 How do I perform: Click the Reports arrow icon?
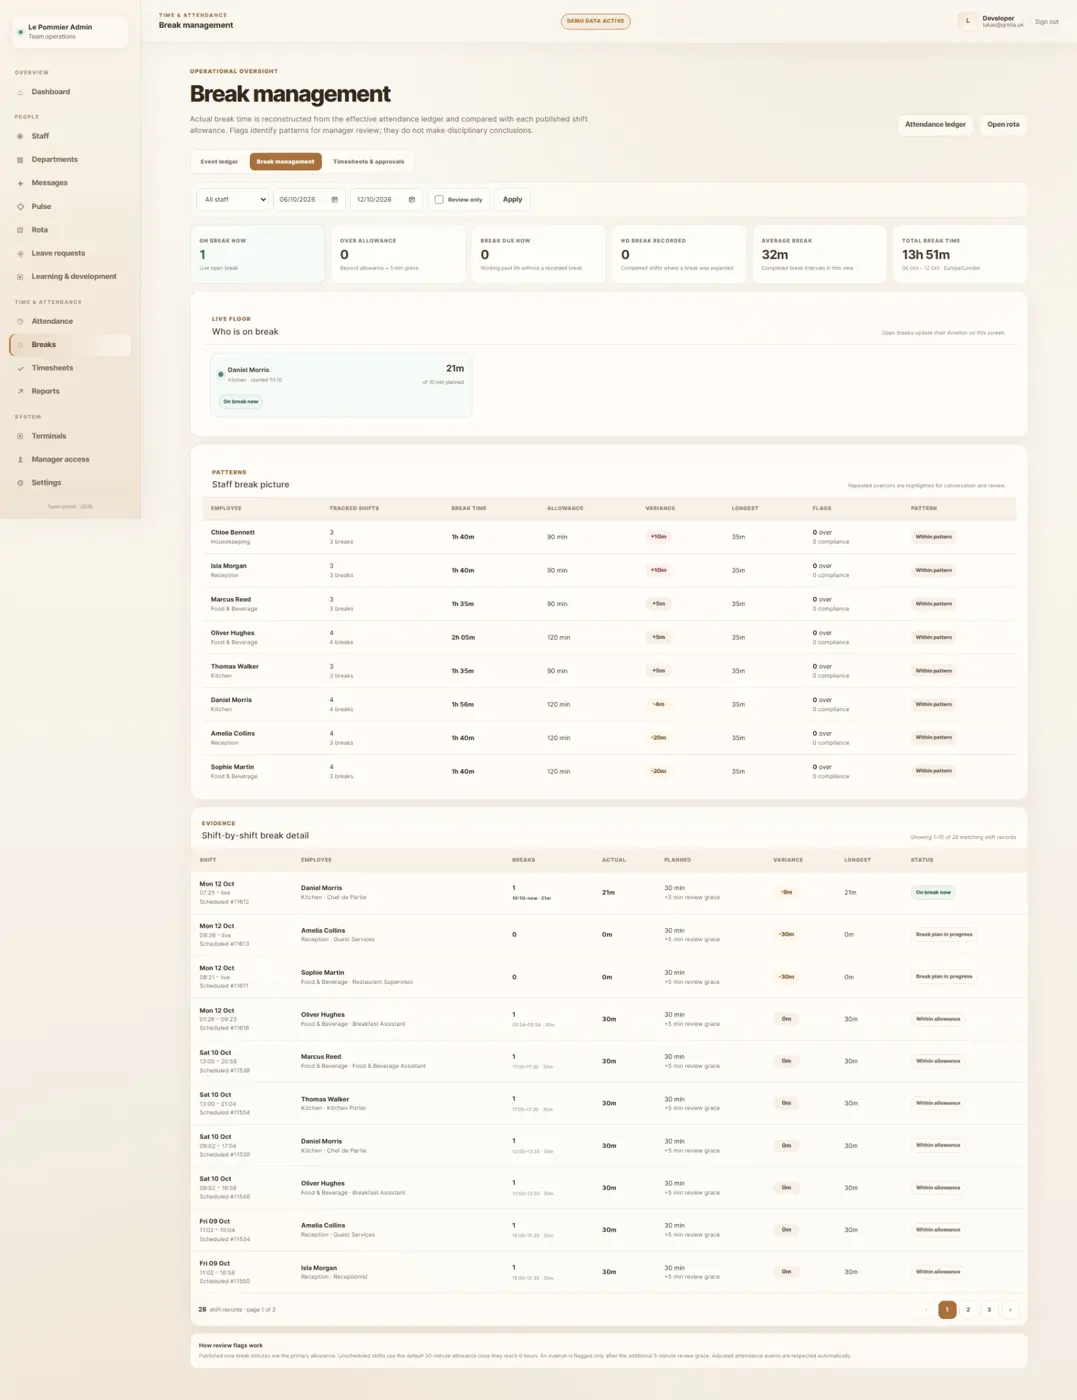click(x=20, y=392)
